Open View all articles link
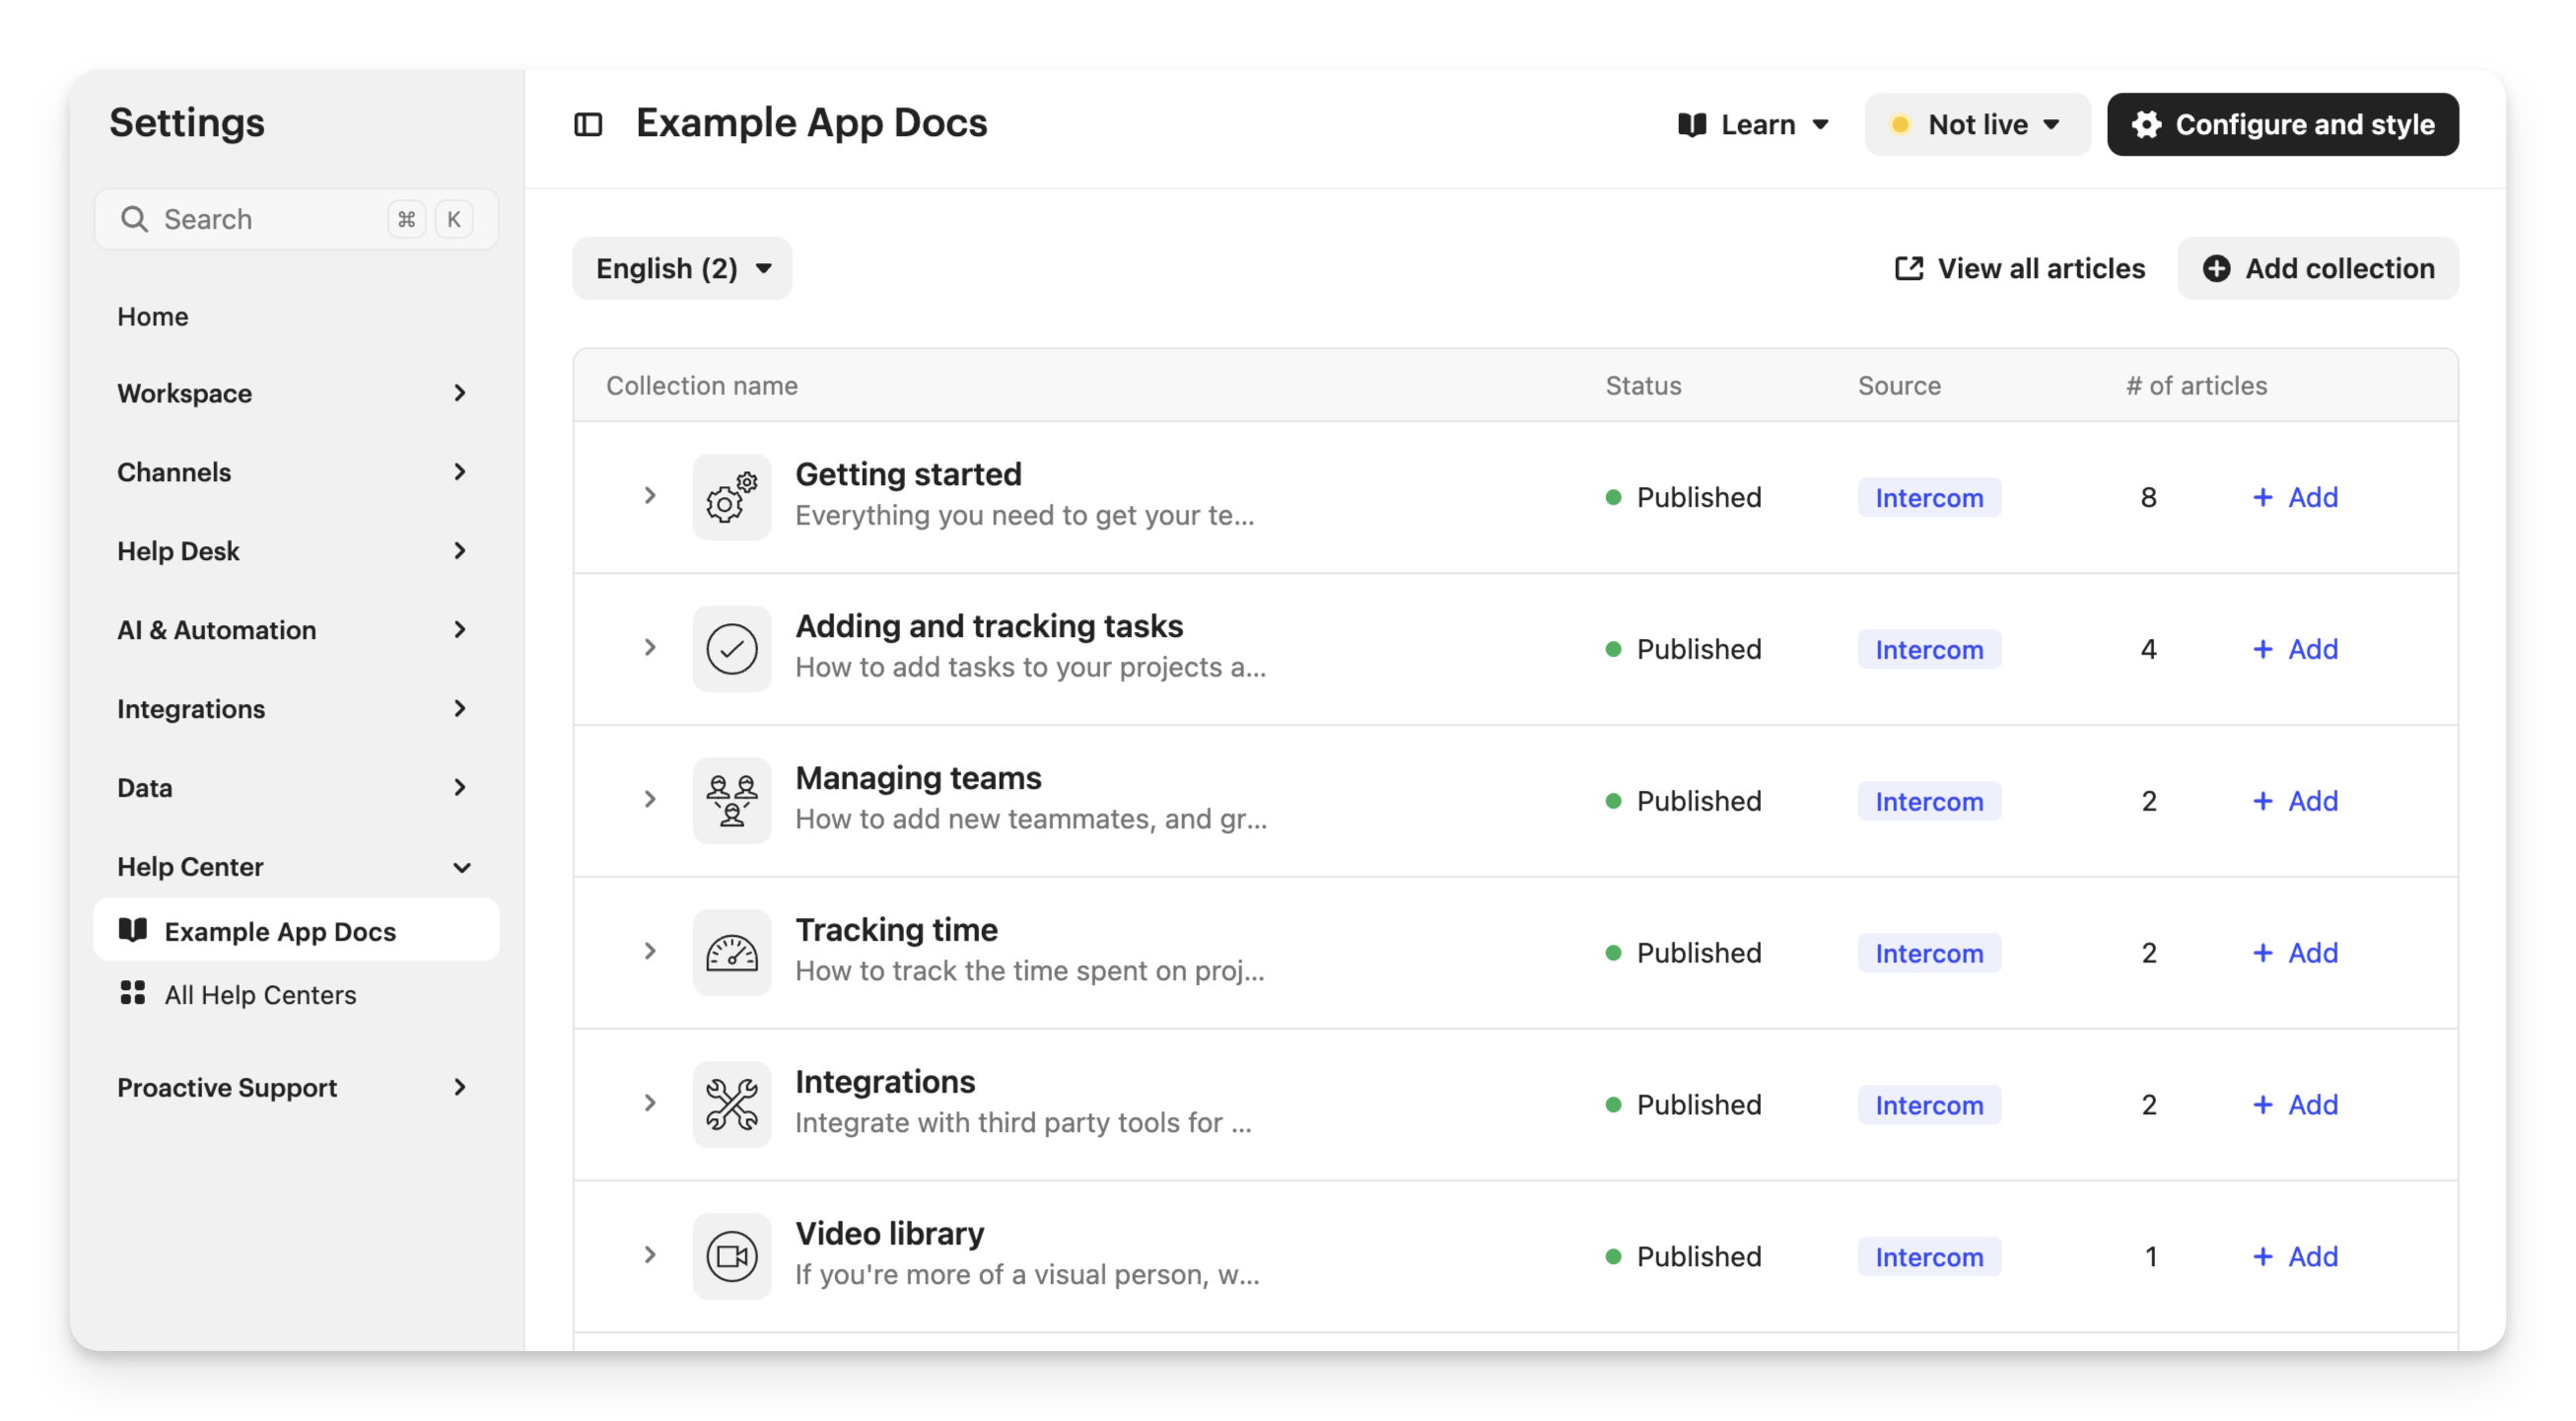The height and width of the screenshot is (1421, 2576). click(2020, 269)
